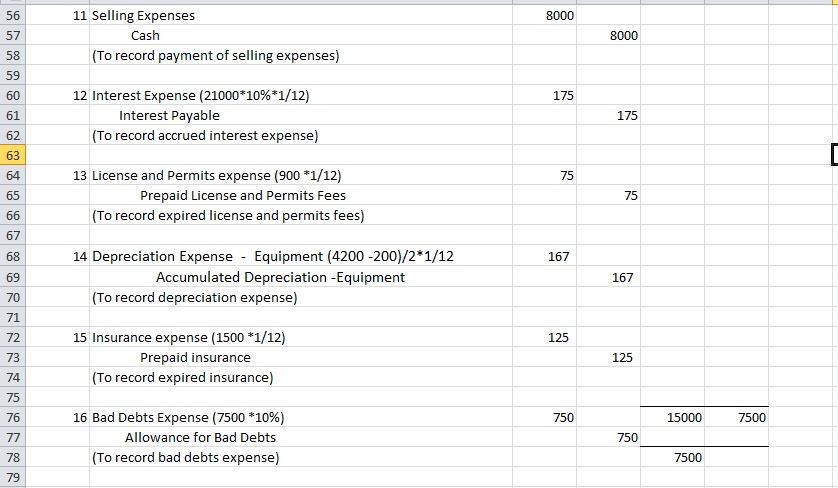Click the entry number 14 cell
Image resolution: width=838 pixels, height=488 pixels.
57,257
